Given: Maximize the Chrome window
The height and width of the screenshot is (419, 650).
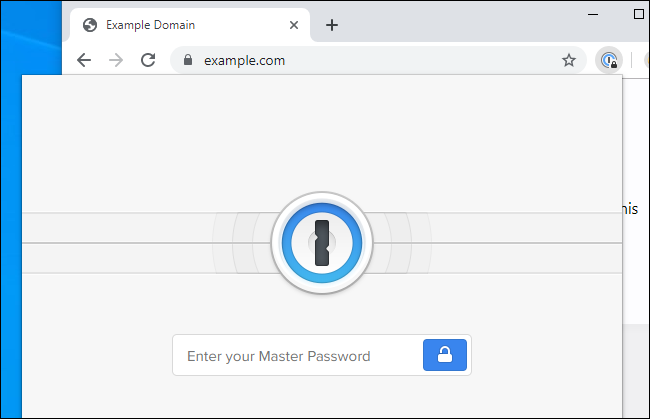Looking at the screenshot, I should [x=639, y=14].
